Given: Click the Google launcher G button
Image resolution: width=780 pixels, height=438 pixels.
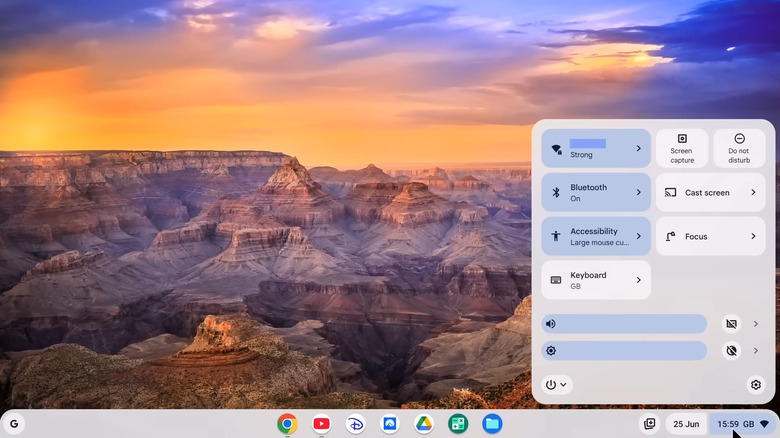Looking at the screenshot, I should pyautogui.click(x=14, y=424).
